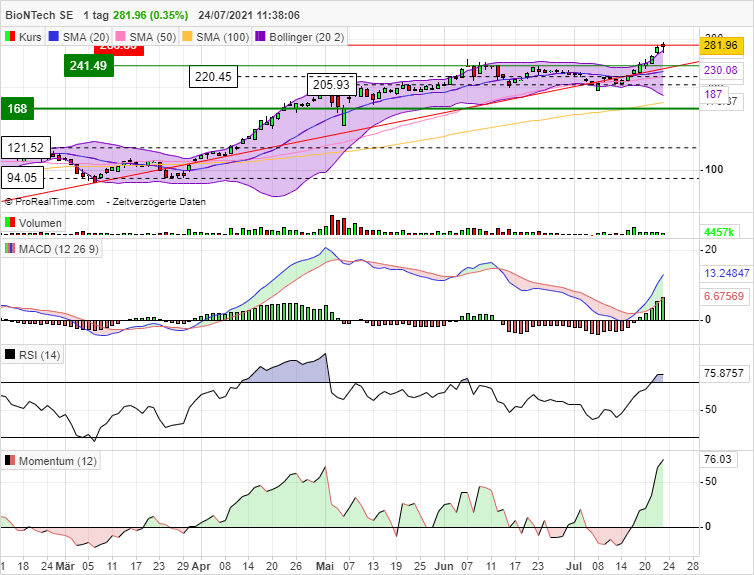Select the SMA (20) legend label
754x575 pixels.
86,37
